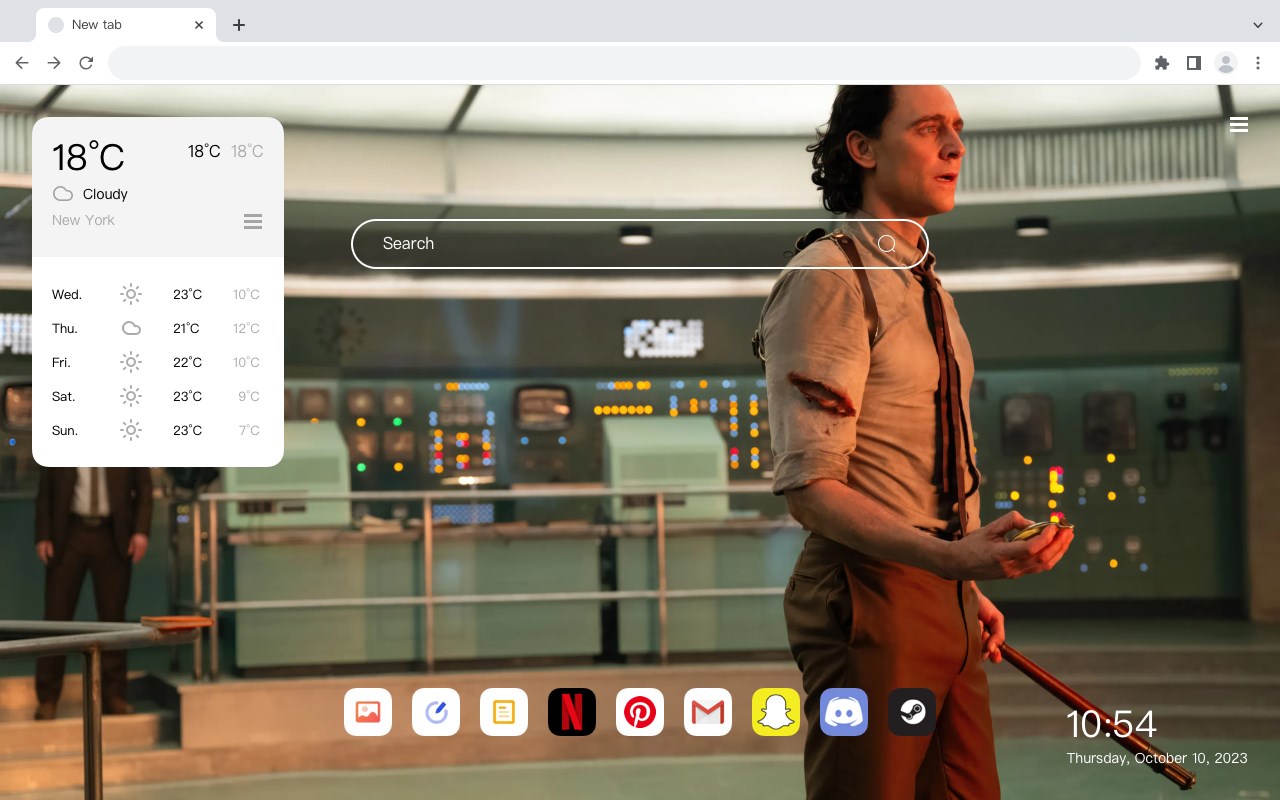
Task: Open the Chrome profile avatar
Action: (x=1226, y=63)
